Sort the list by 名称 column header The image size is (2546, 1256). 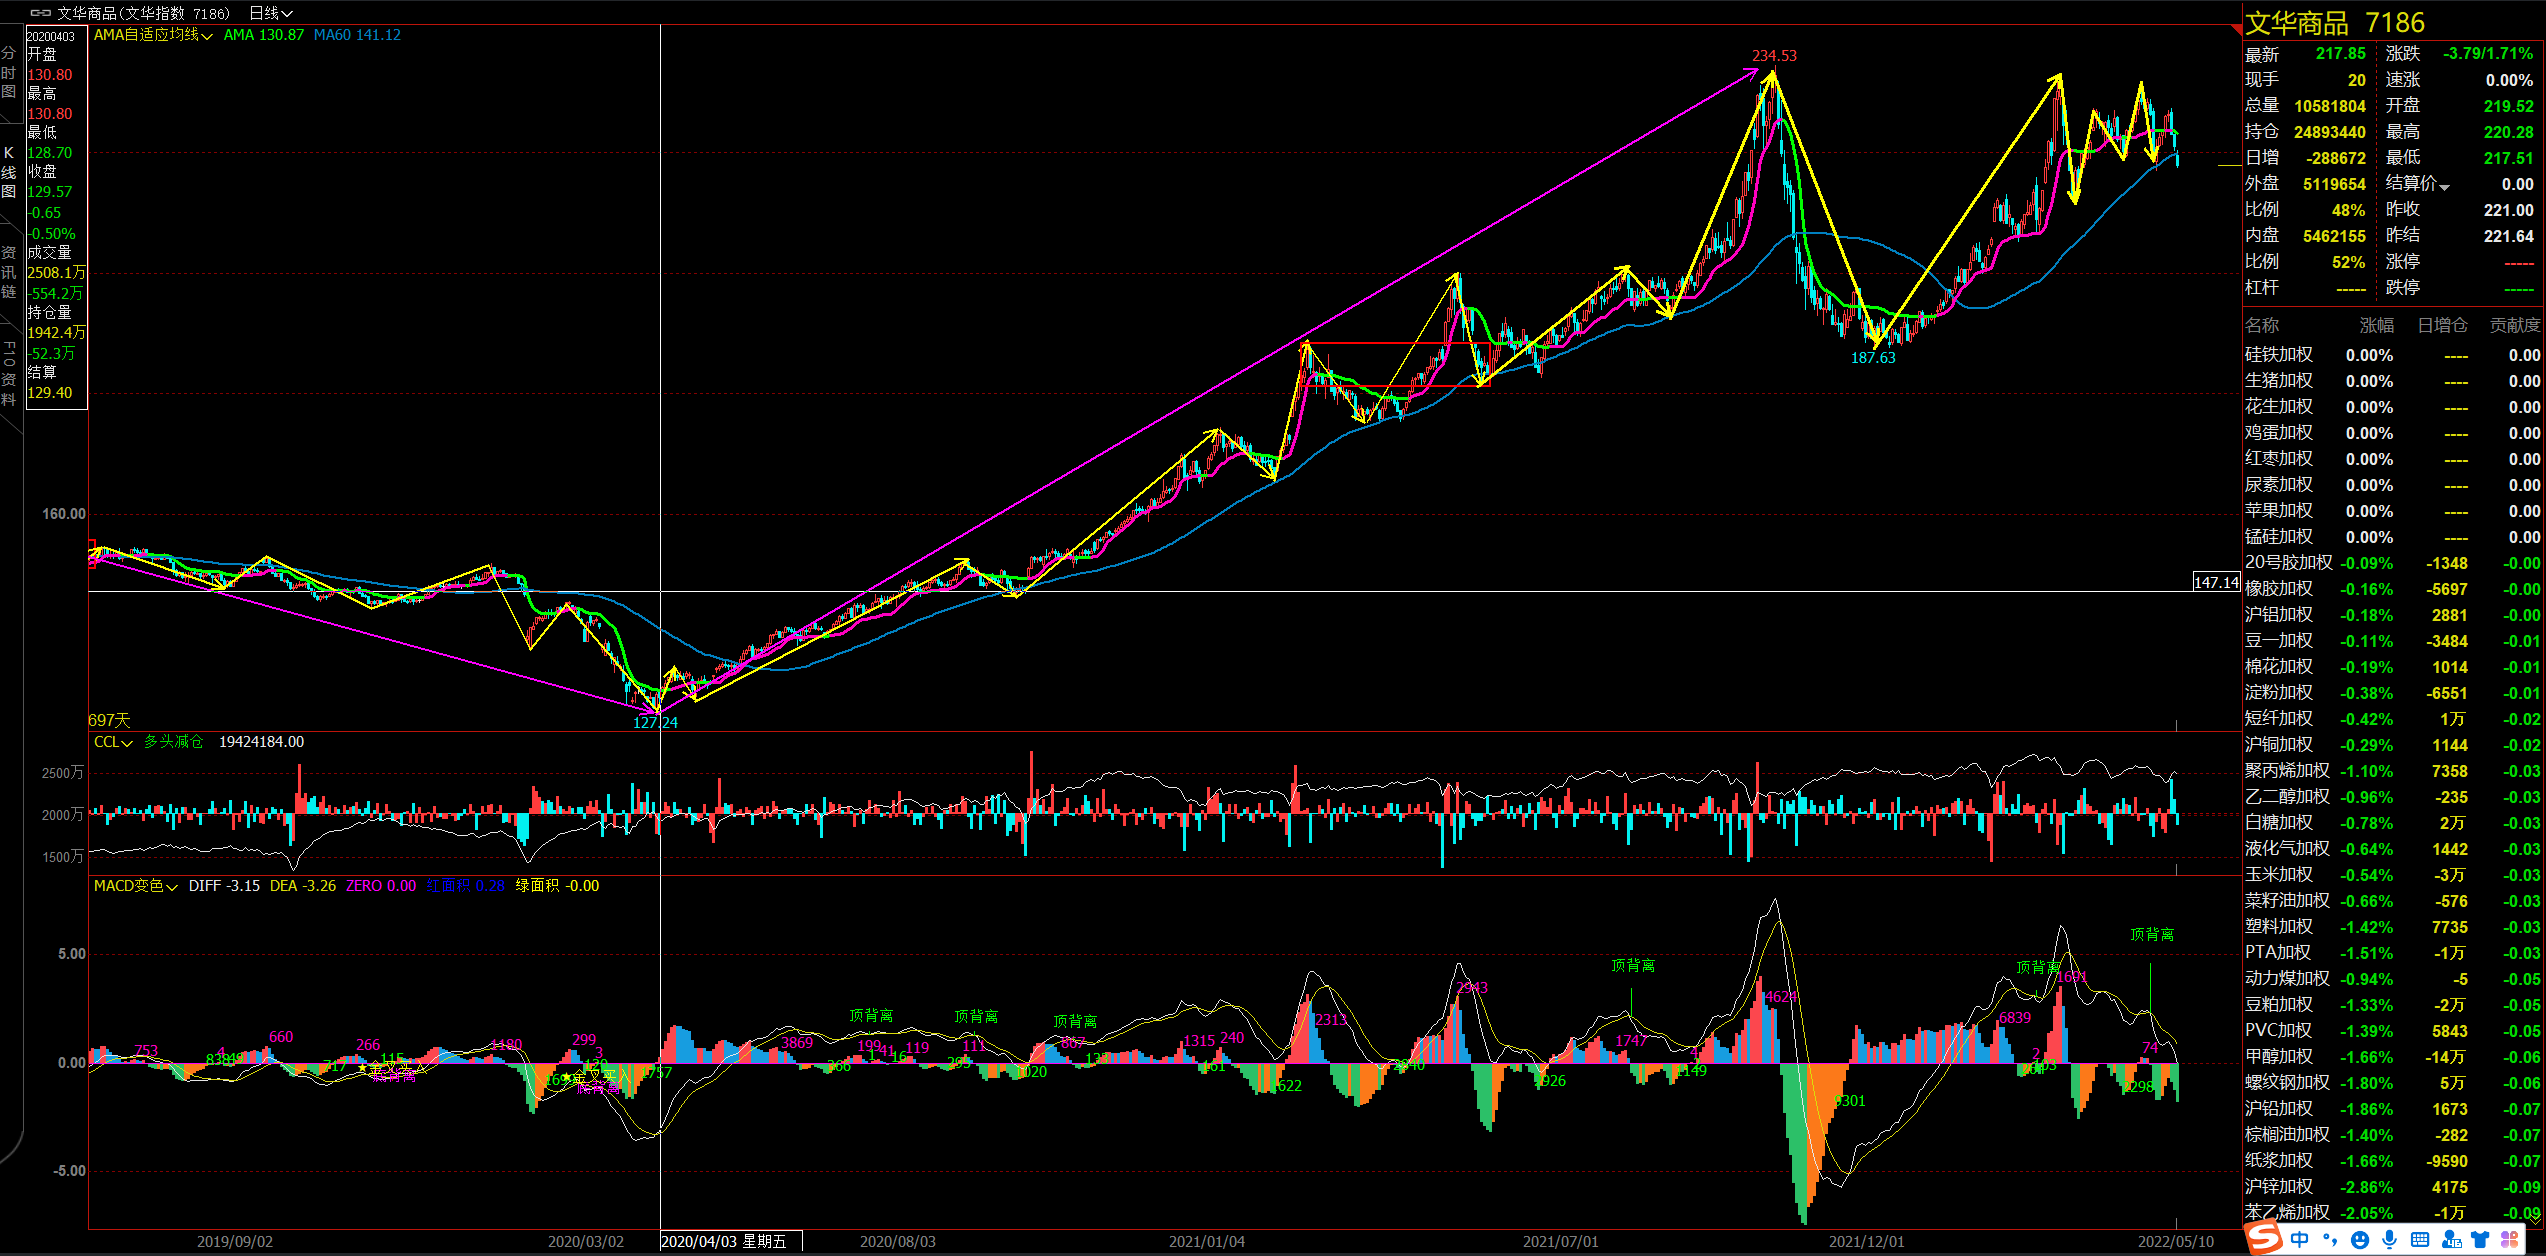(x=2262, y=325)
